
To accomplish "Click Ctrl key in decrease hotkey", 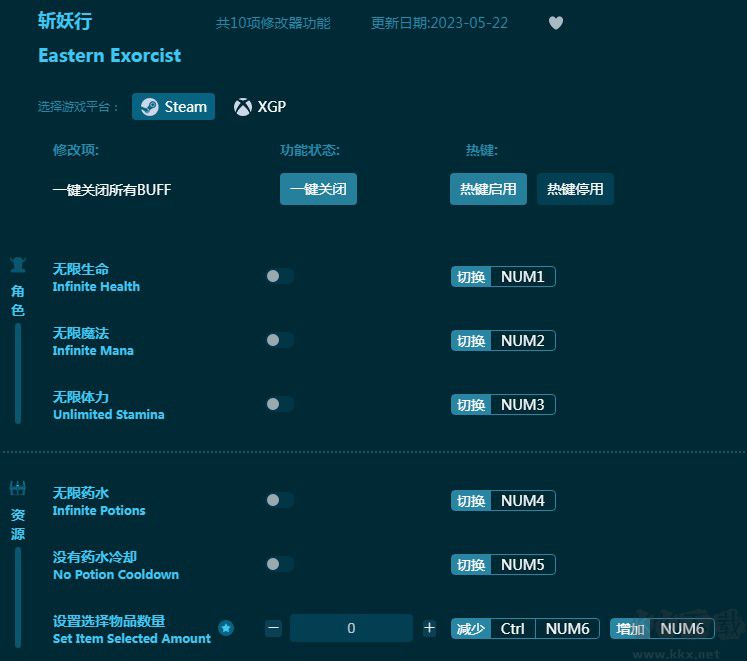I will pos(513,629).
